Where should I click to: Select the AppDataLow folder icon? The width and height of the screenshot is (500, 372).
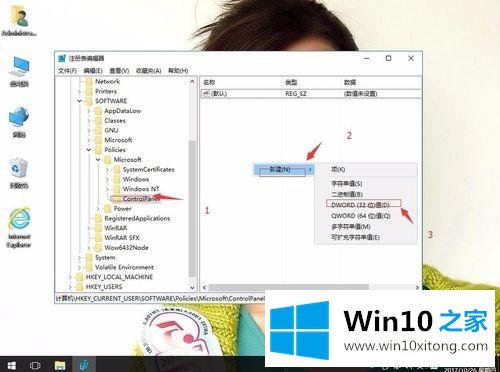pyautogui.click(x=98, y=111)
